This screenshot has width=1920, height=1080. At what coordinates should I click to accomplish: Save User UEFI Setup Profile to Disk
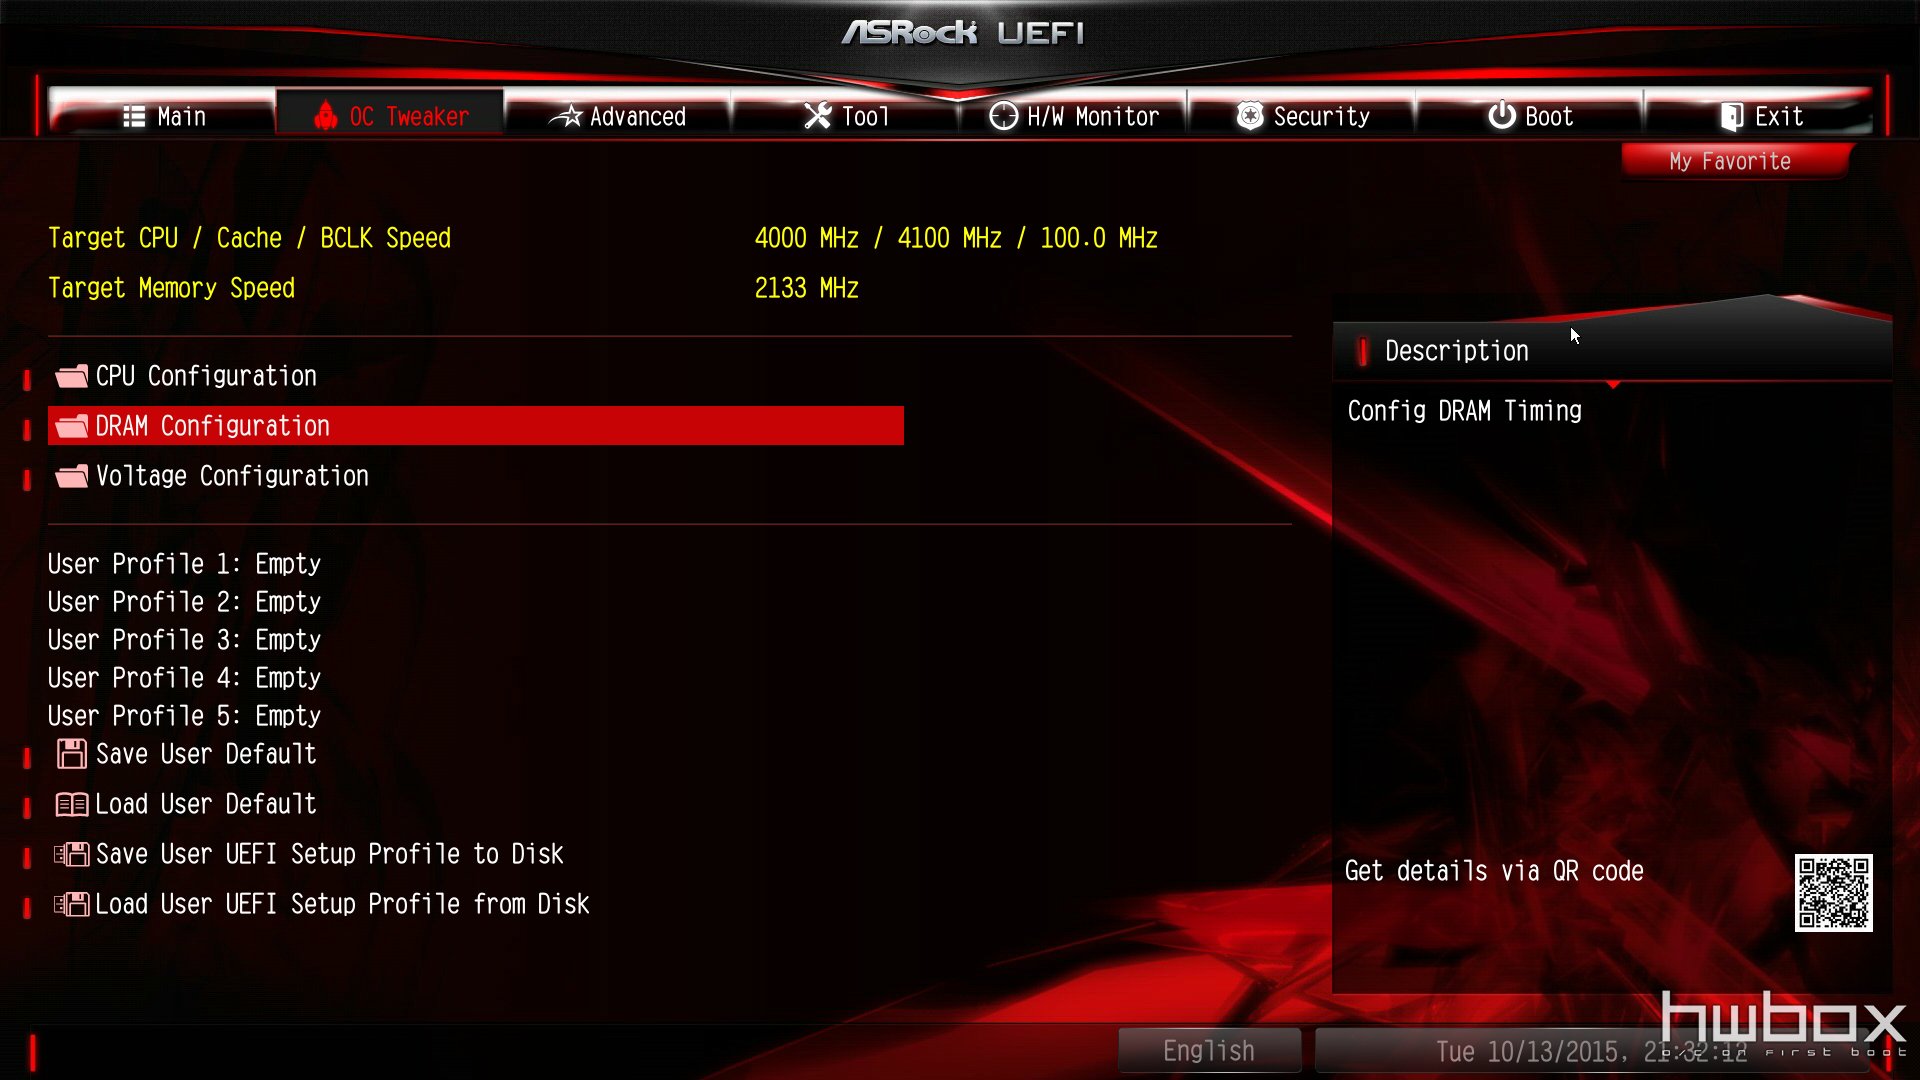pyautogui.click(x=328, y=853)
